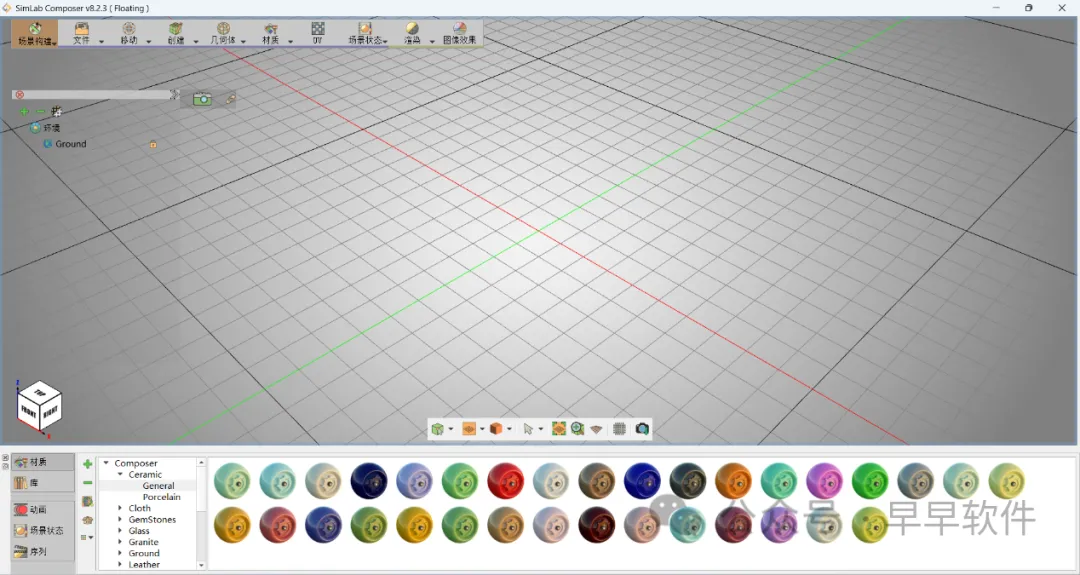Viewport: 1080px width, 575px height.
Task: Open the 场景构建 workbench menu
Action: pyautogui.click(x=34, y=33)
